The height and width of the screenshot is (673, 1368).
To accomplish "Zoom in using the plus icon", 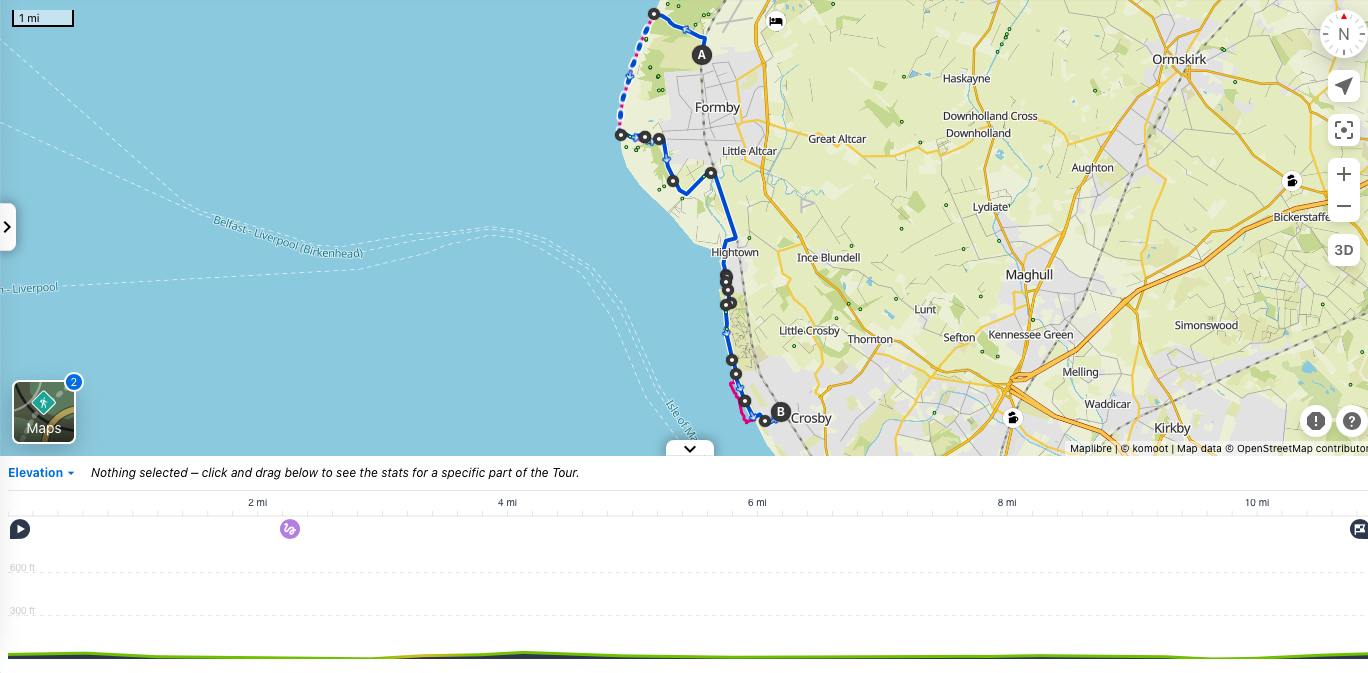I will (x=1343, y=173).
